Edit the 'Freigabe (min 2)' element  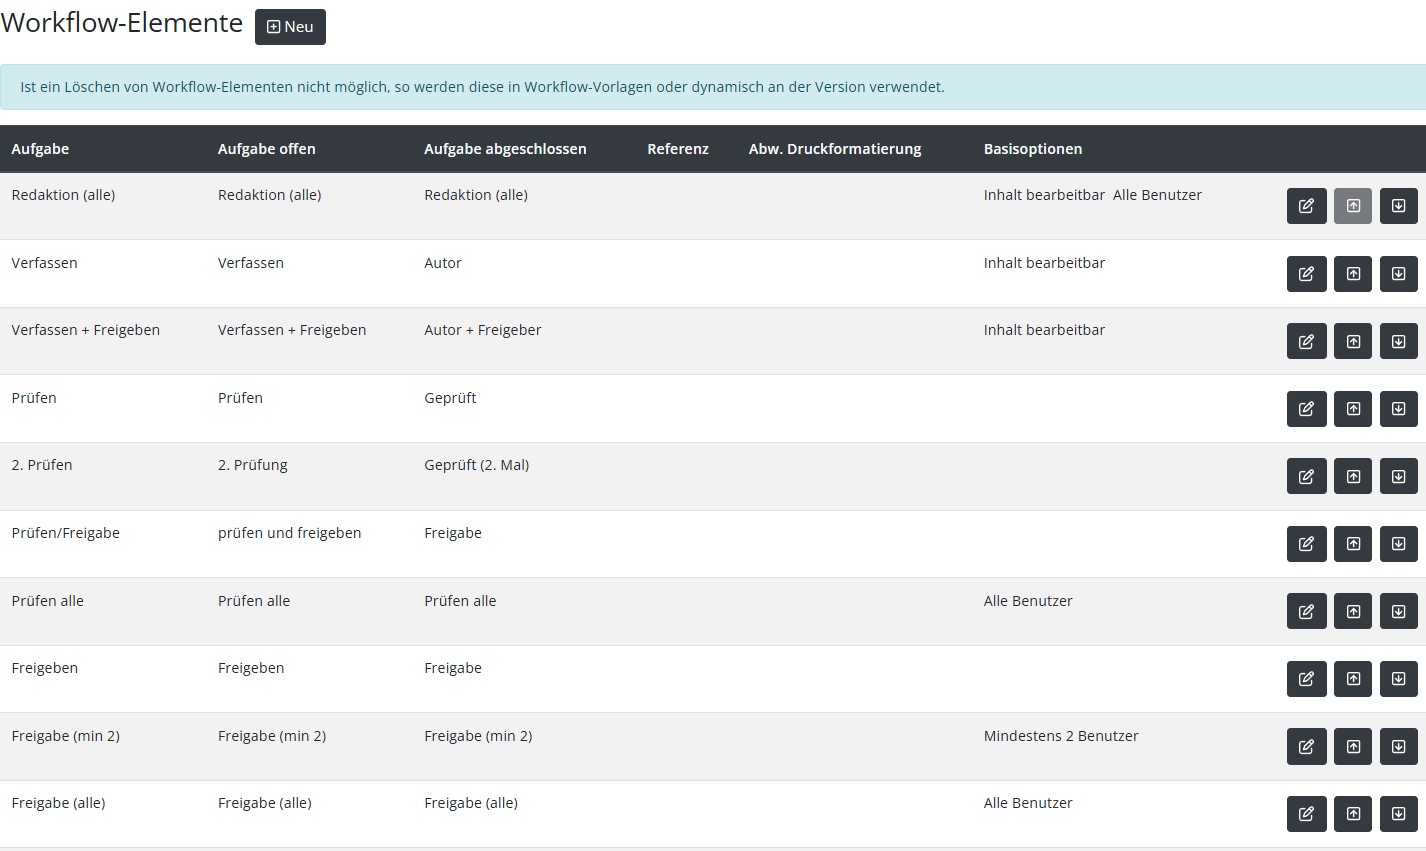click(x=1306, y=747)
